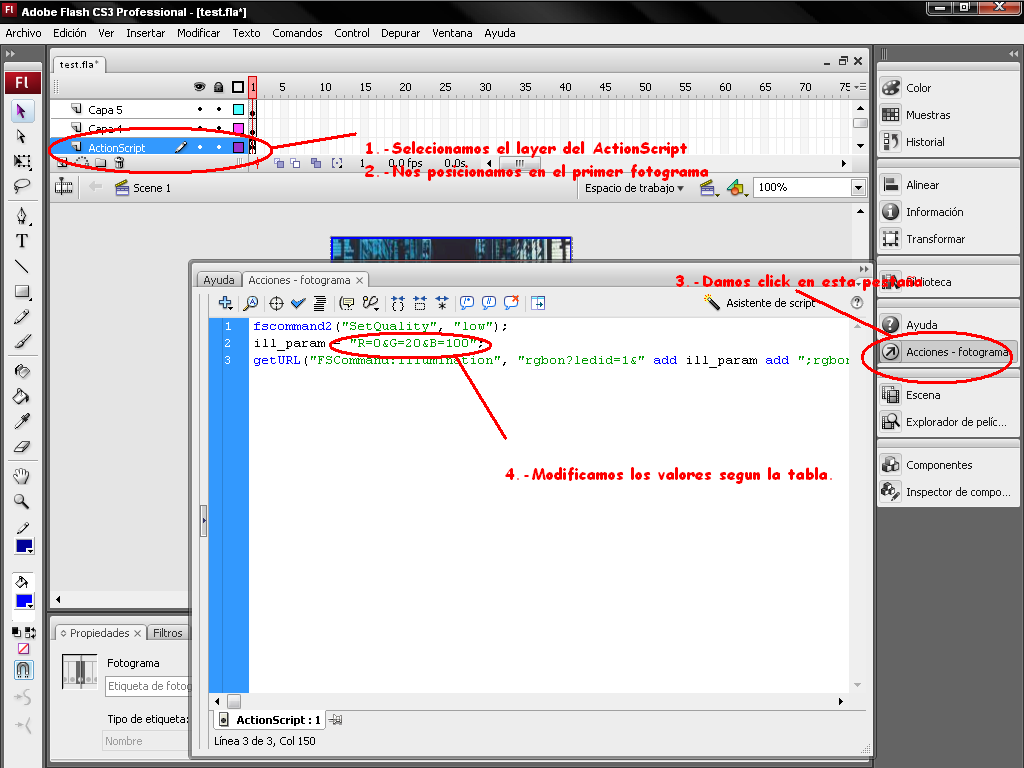Toggle show/hide all layers eye icon
The width and height of the screenshot is (1024, 768).
click(200, 87)
